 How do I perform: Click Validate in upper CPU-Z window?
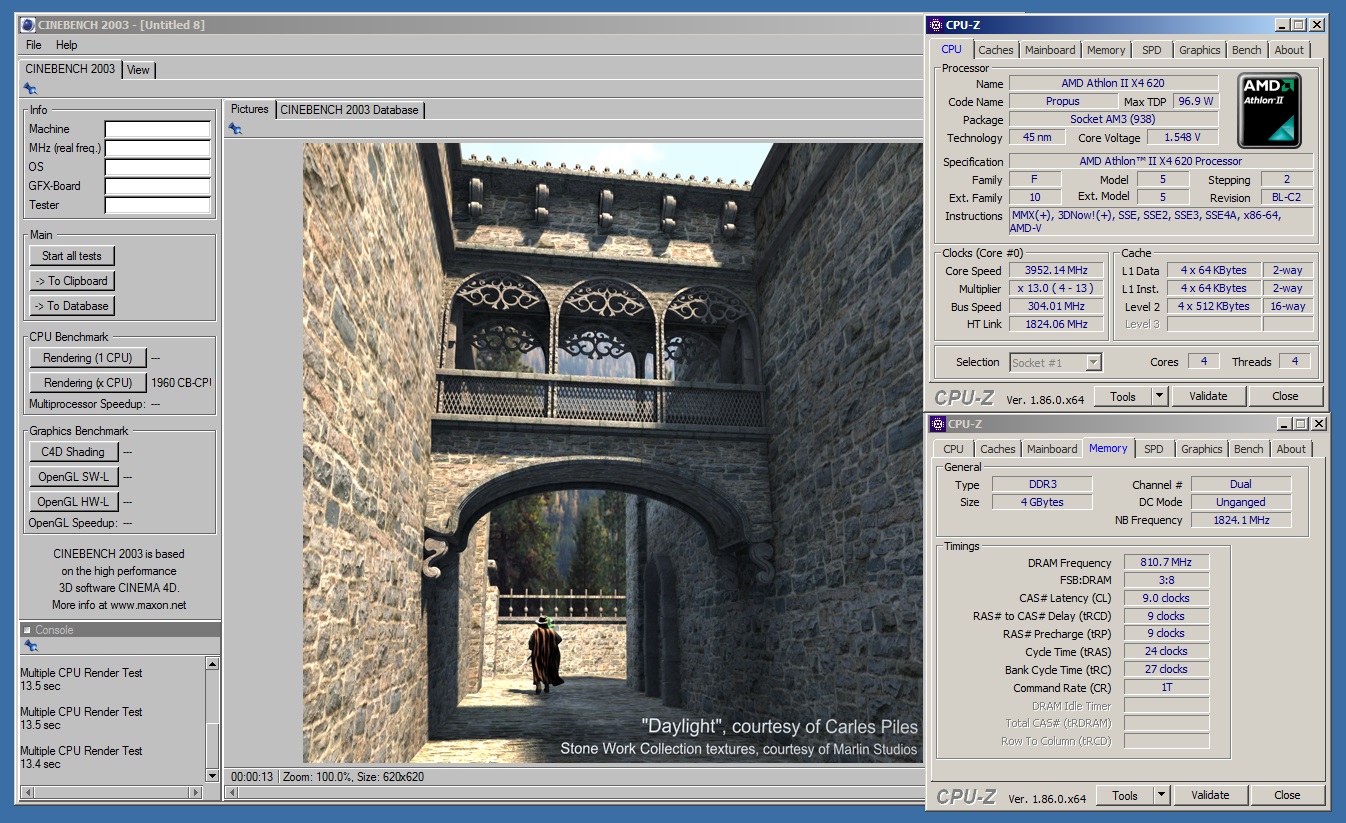[1208, 396]
